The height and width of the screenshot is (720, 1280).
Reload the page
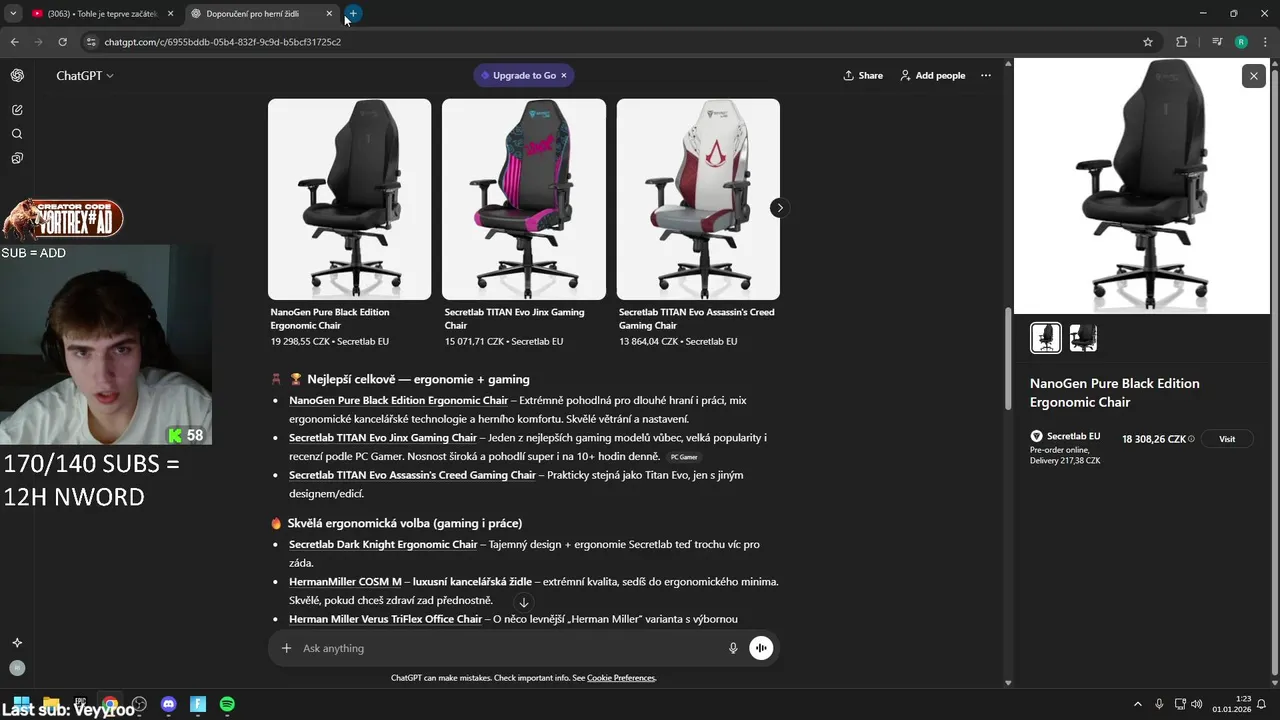62,42
